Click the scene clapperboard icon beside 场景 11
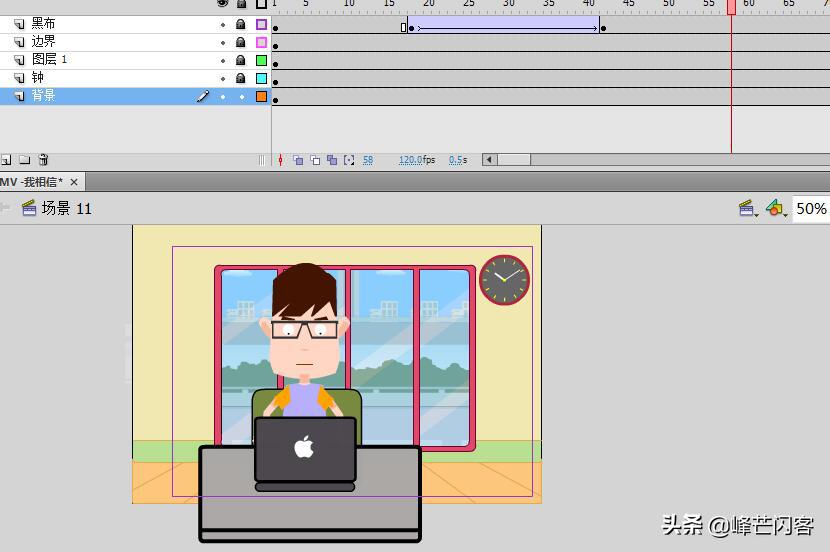830x552 pixels. click(29, 208)
